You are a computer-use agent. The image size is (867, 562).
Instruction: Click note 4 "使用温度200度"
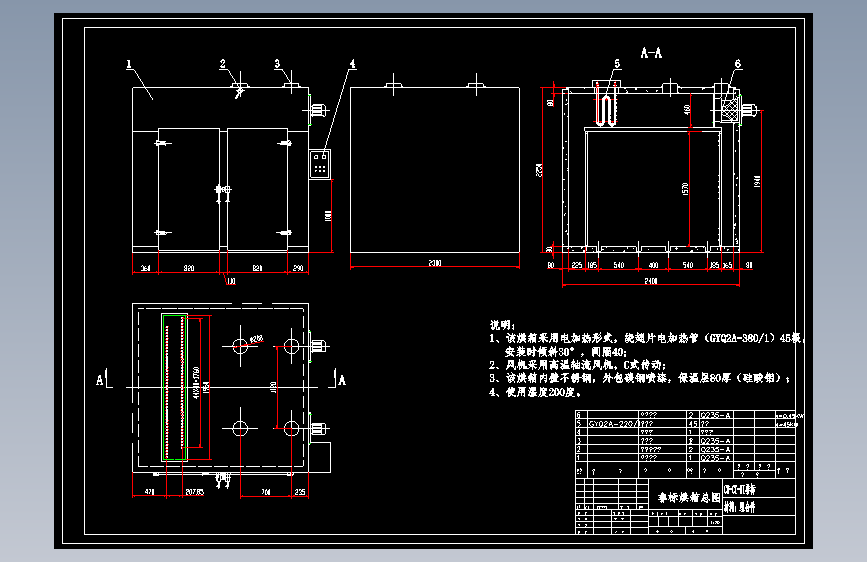pyautogui.click(x=535, y=392)
